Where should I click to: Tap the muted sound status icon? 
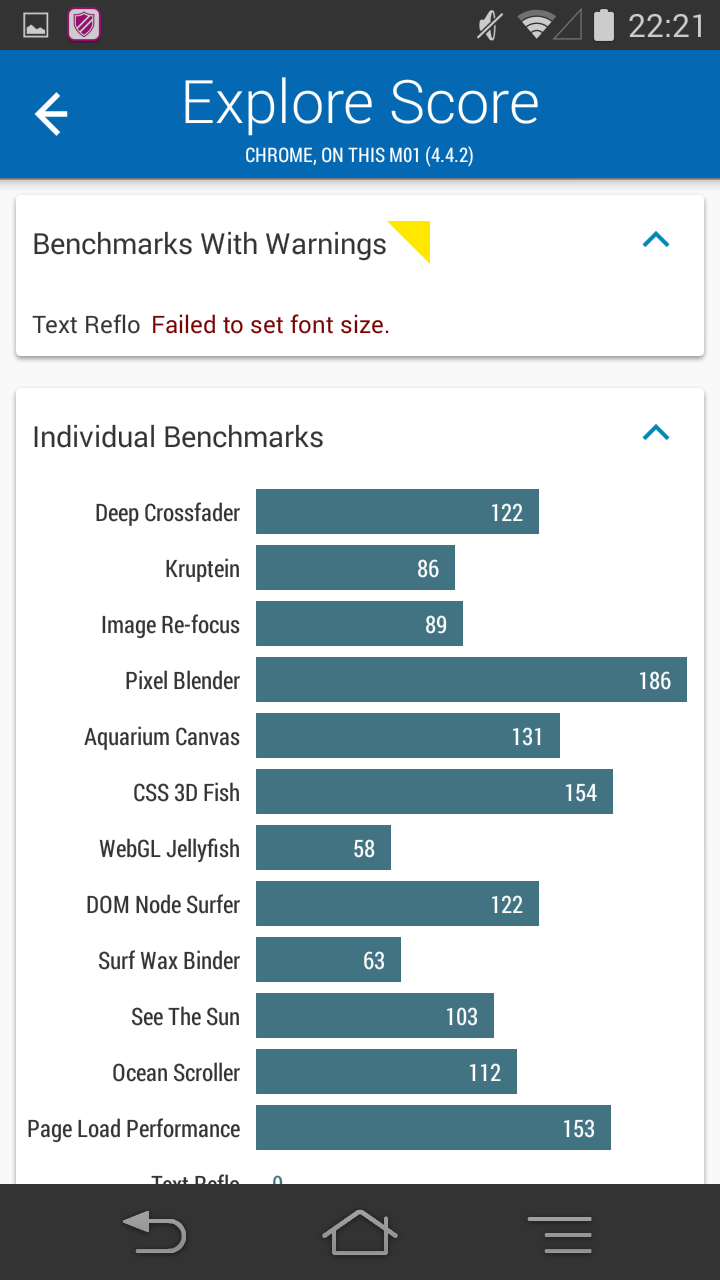(x=489, y=25)
